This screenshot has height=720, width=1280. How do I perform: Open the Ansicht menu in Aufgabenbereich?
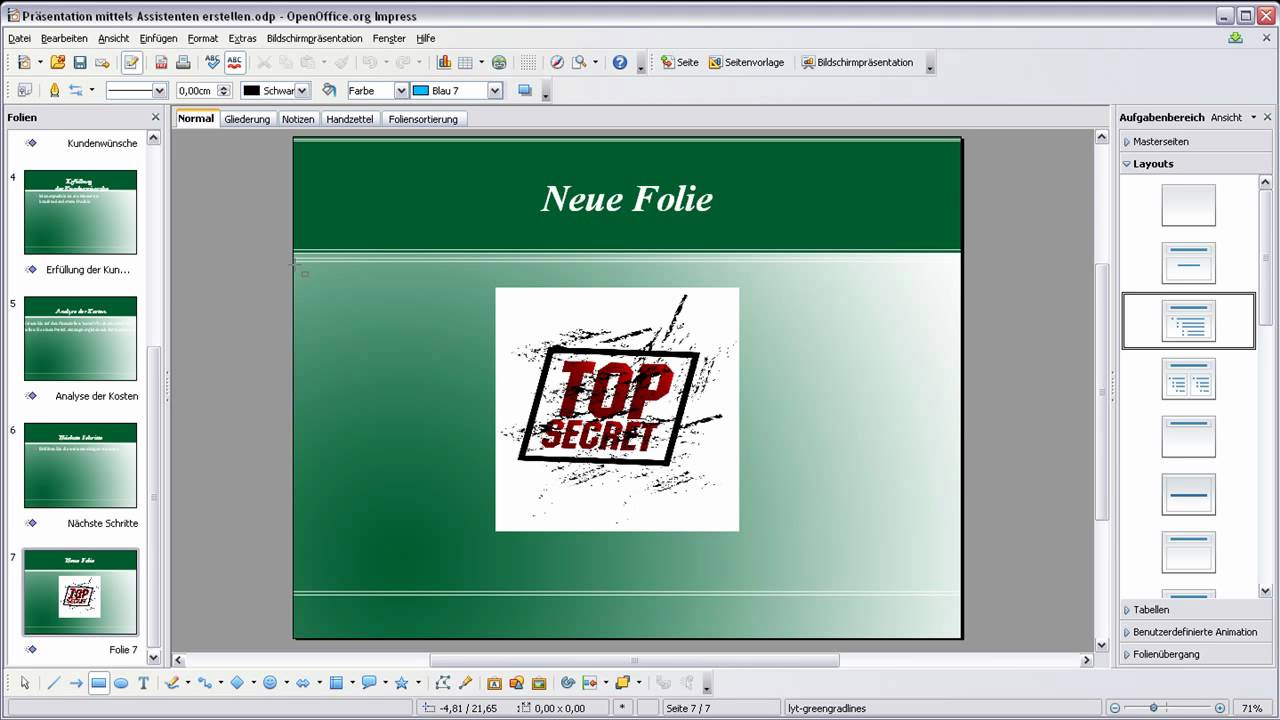pos(1233,117)
